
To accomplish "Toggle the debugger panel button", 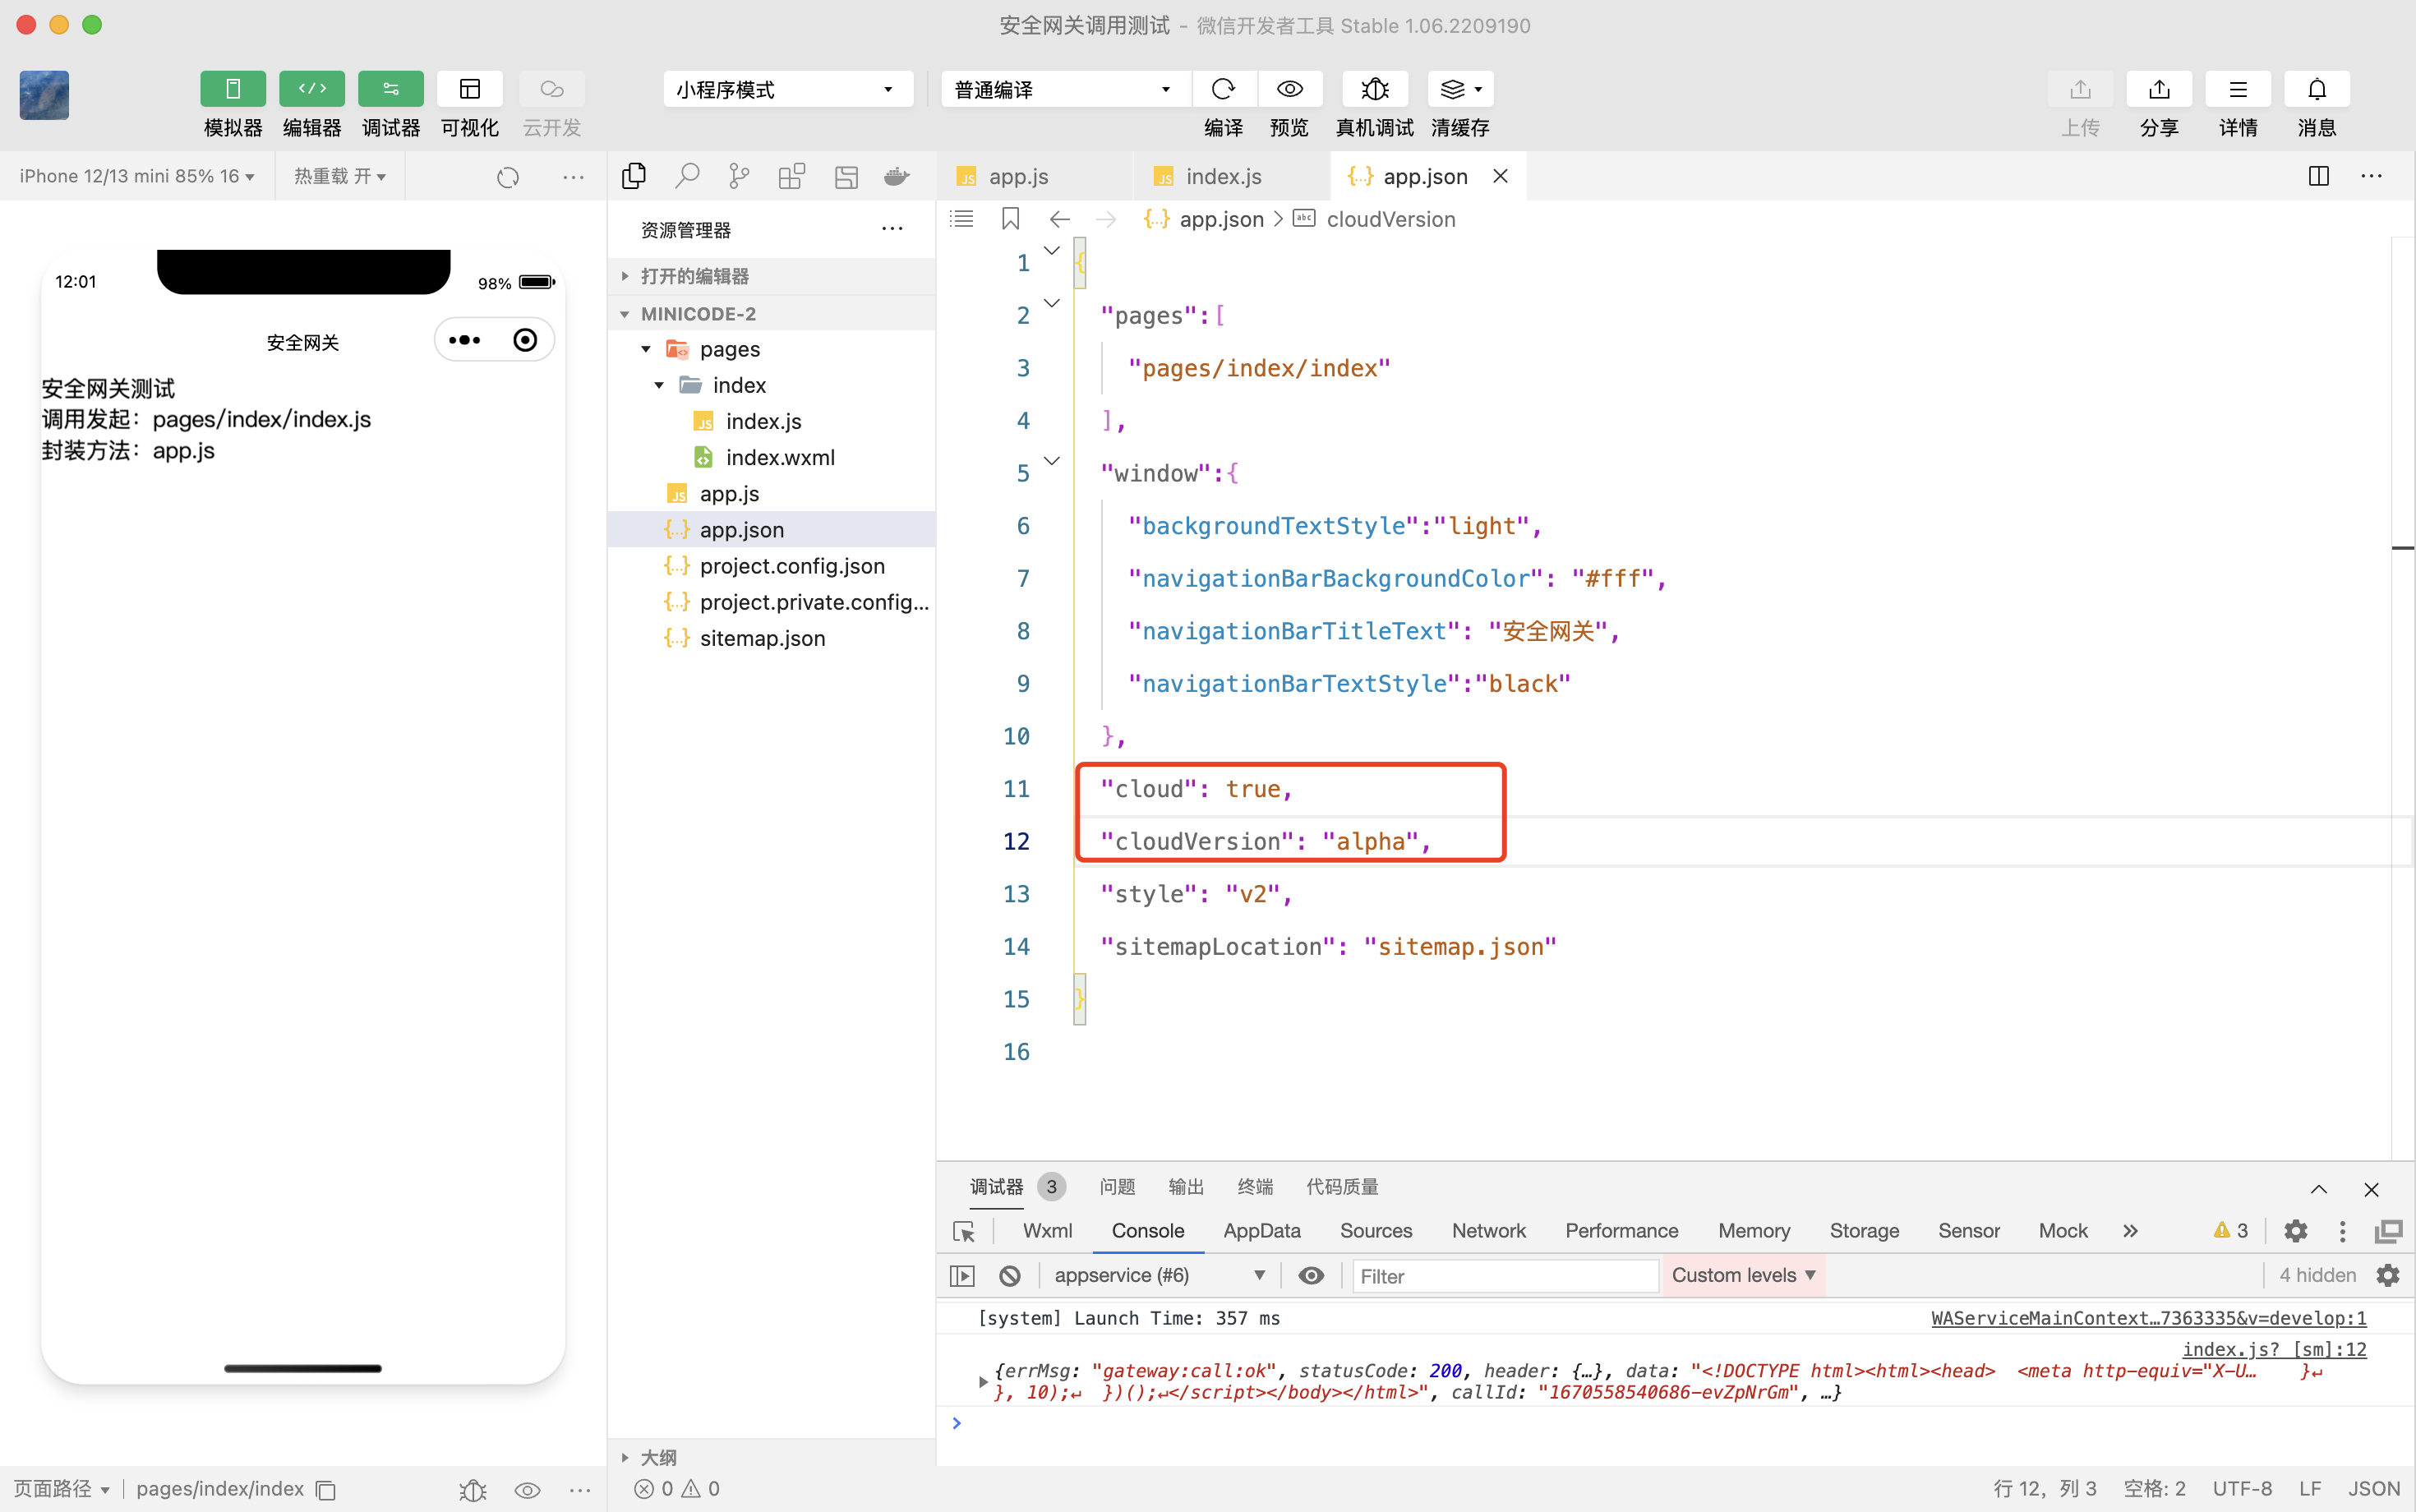I will (390, 89).
